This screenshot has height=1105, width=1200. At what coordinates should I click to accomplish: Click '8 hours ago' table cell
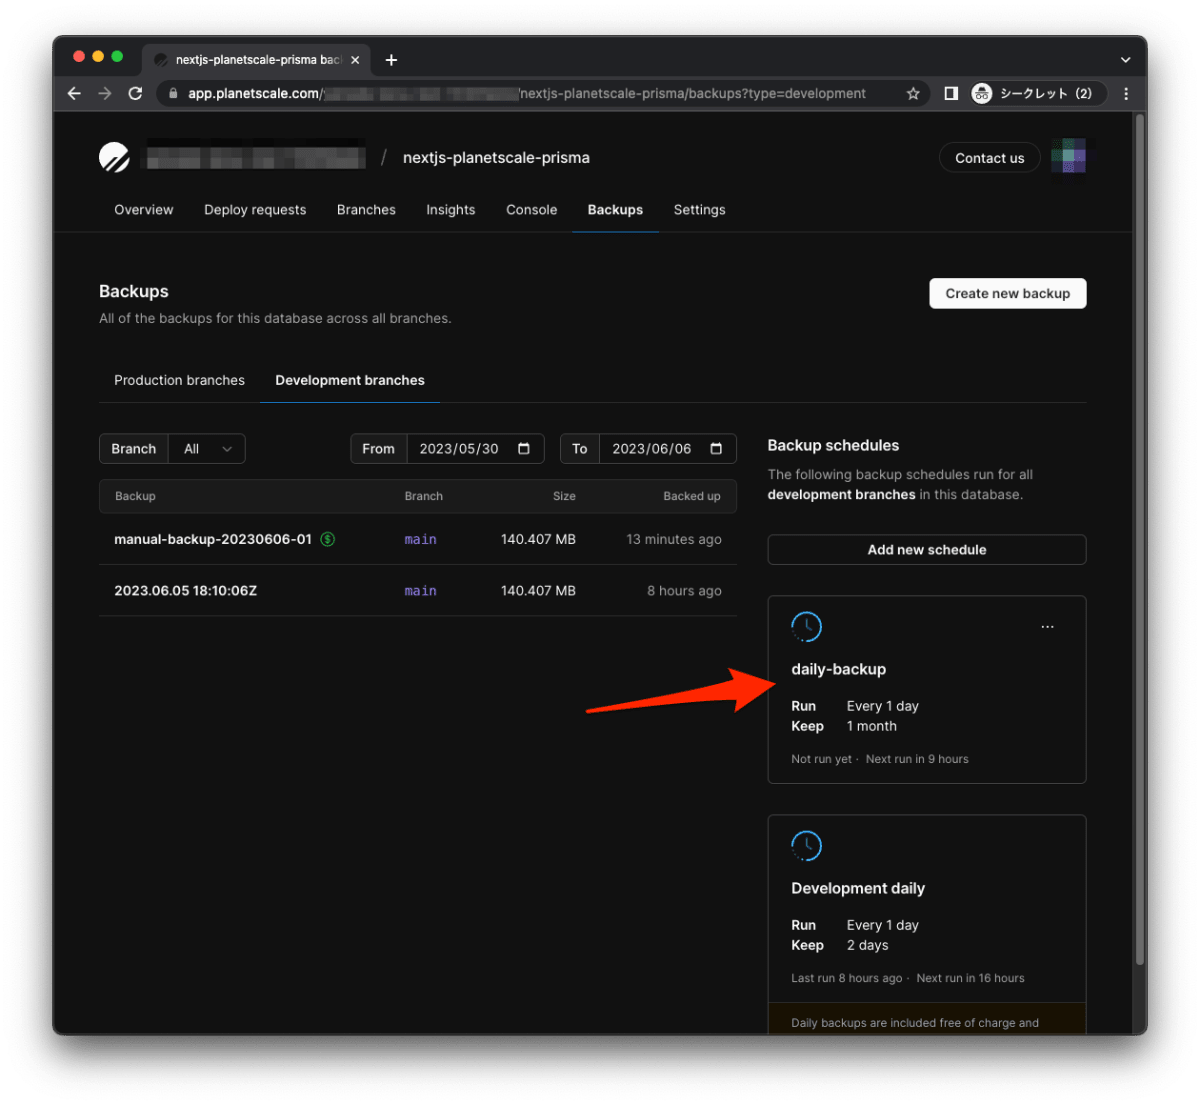[x=684, y=591]
